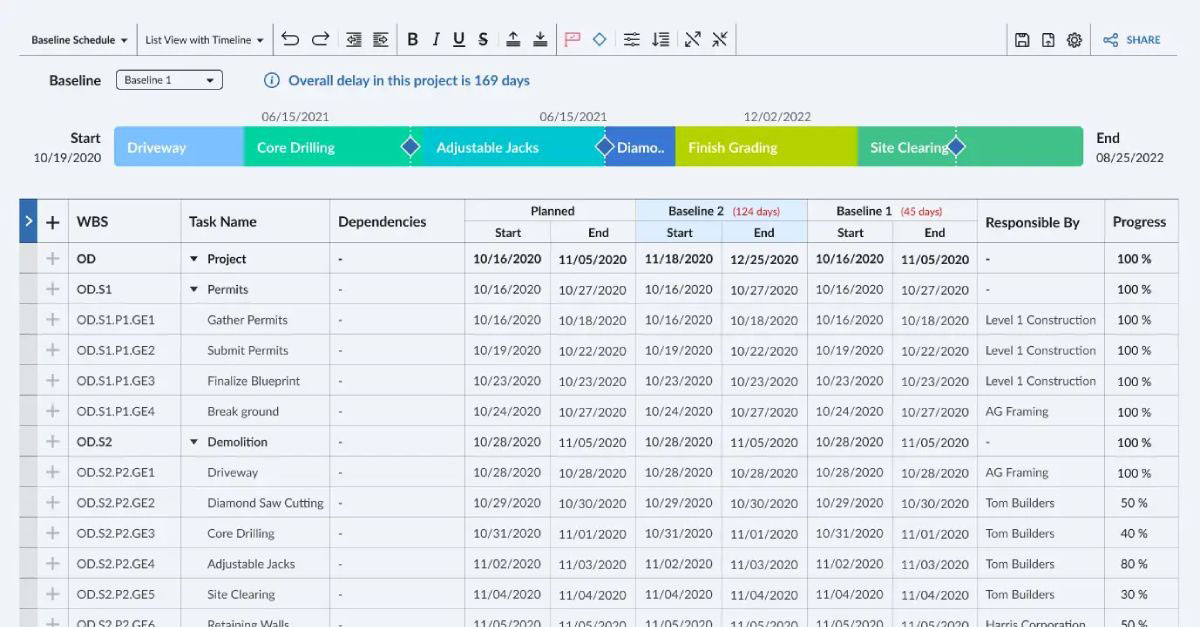The image size is (1200, 627).
Task: Toggle Strikethrough formatting
Action: [483, 40]
